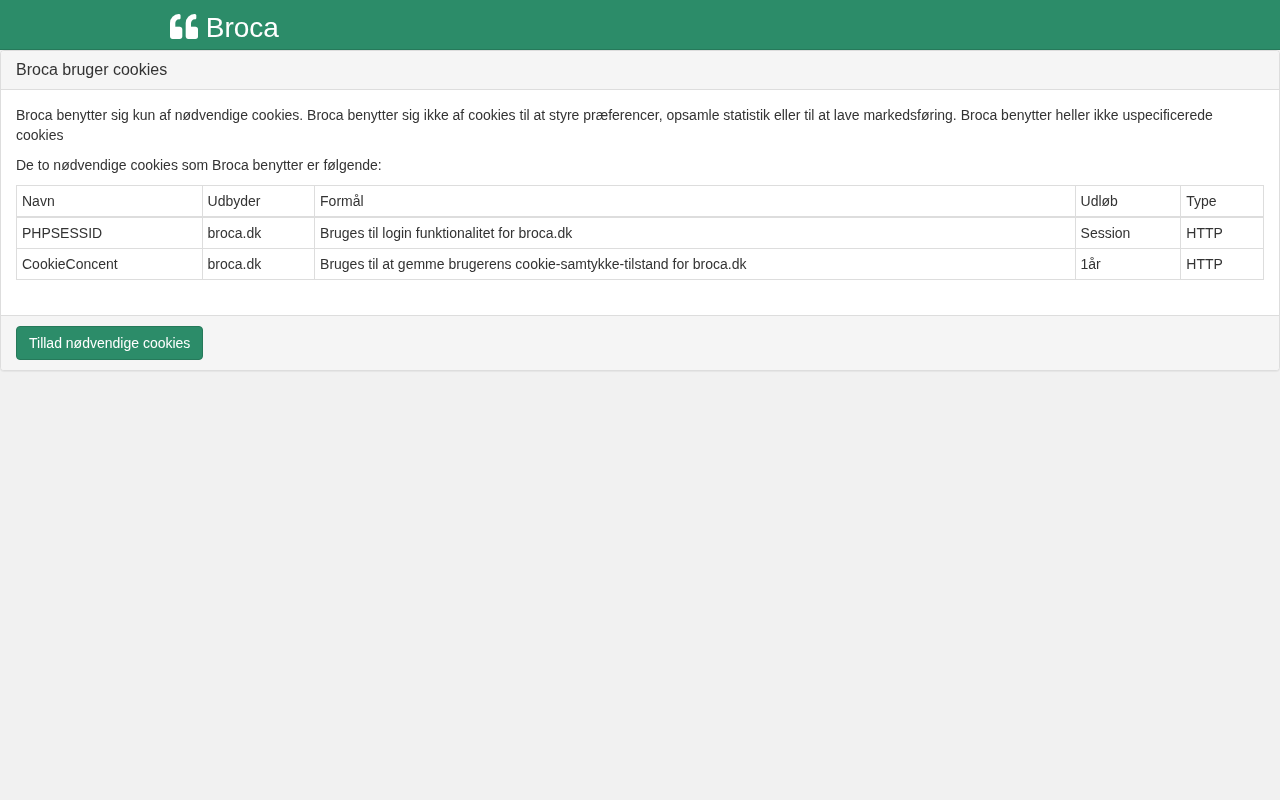The width and height of the screenshot is (1280, 800).
Task: Click HTTP type in PHPSESSID row
Action: (x=1221, y=233)
